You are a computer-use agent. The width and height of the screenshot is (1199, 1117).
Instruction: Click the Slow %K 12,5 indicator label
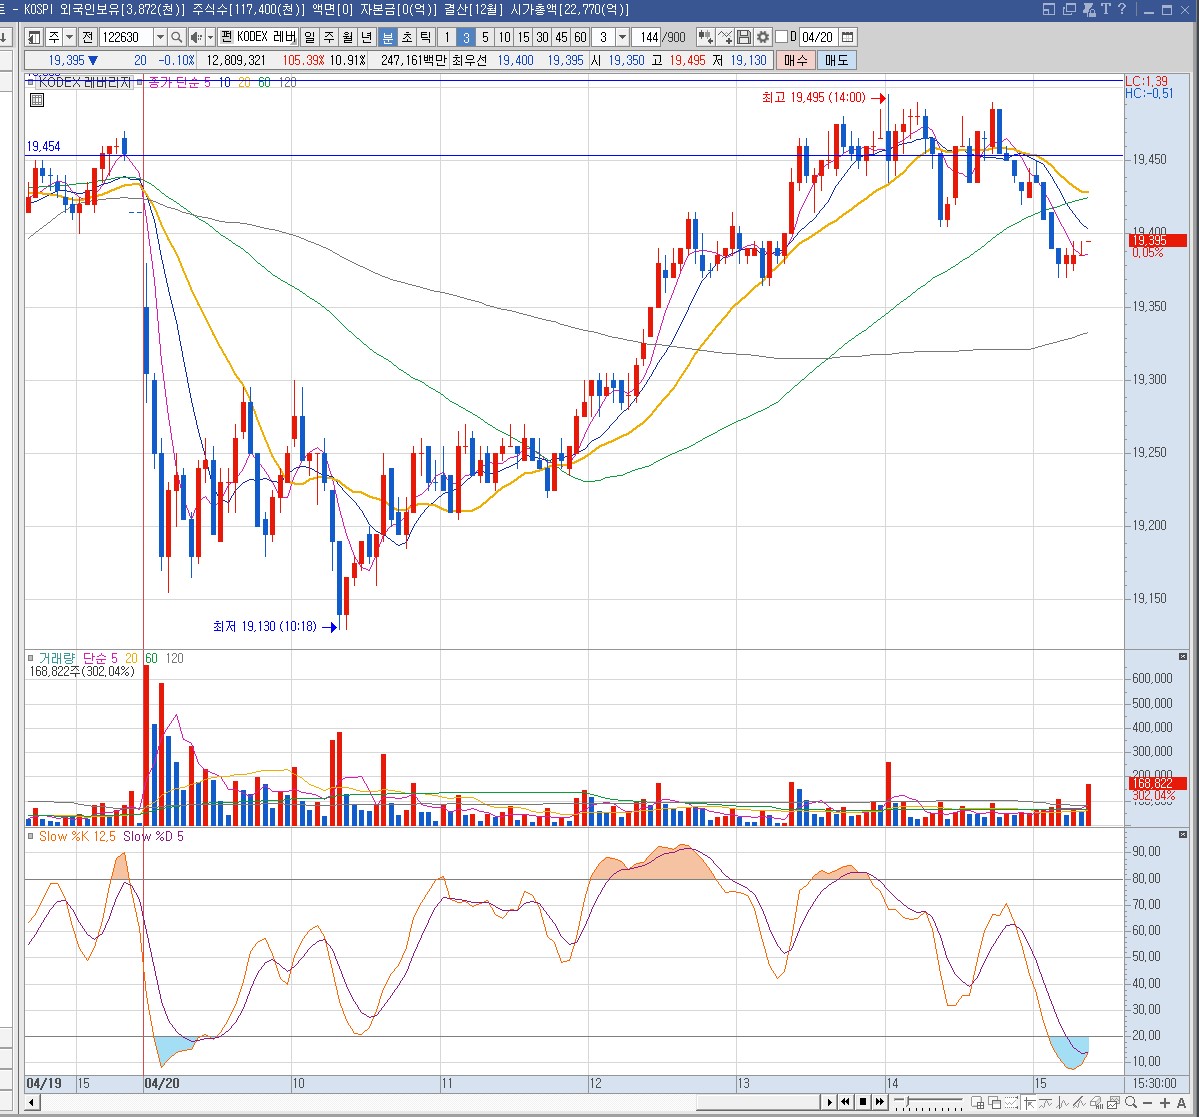coord(77,836)
